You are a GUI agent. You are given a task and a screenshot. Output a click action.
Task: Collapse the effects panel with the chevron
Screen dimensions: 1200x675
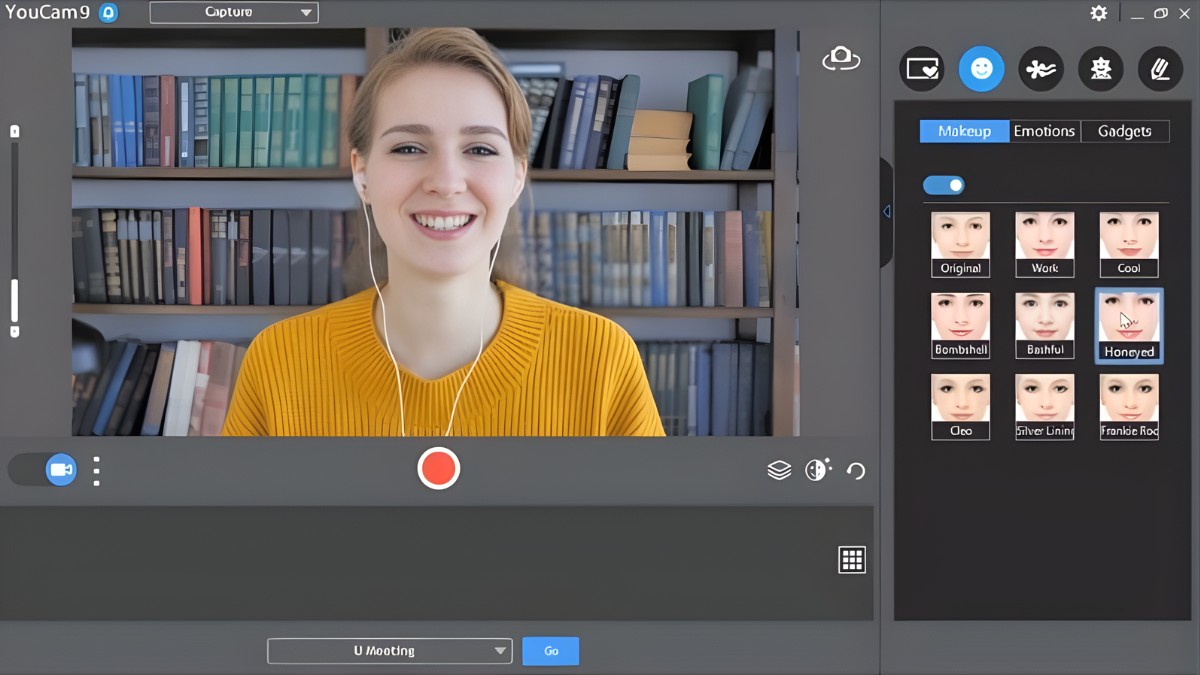[x=886, y=211]
